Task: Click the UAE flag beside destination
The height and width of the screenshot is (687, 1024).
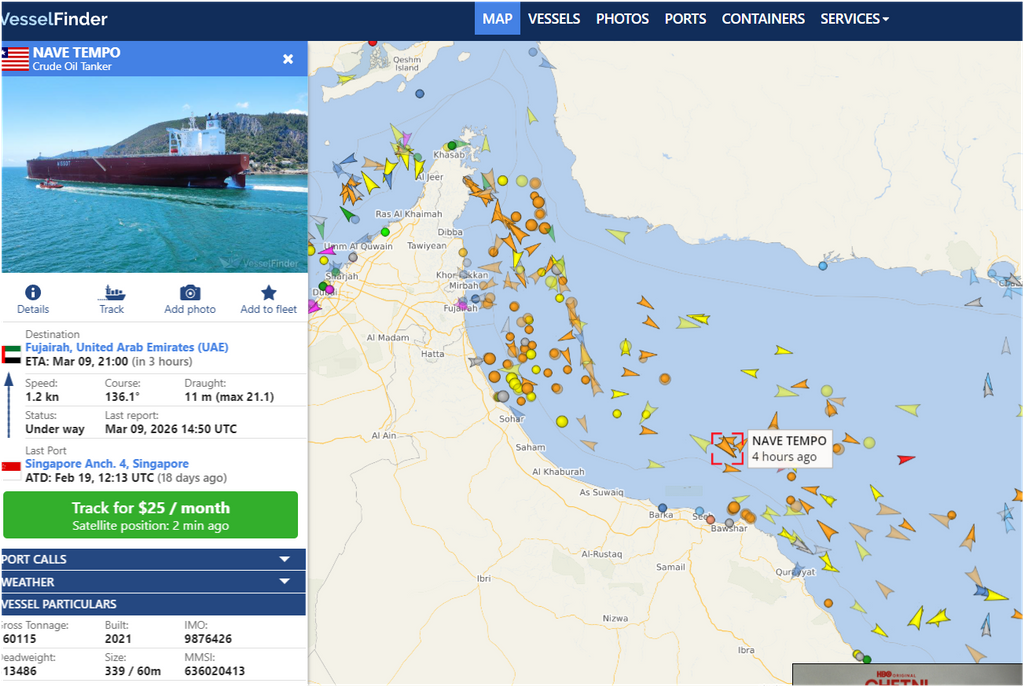Action: pos(11,355)
